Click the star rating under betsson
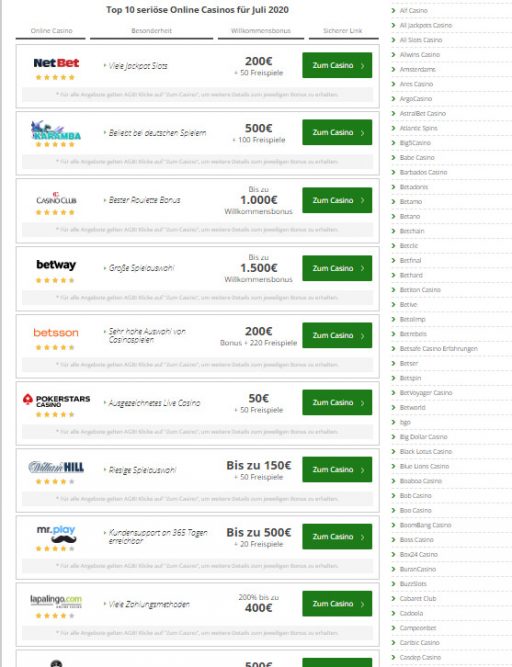The width and height of the screenshot is (512, 667). click(55, 348)
